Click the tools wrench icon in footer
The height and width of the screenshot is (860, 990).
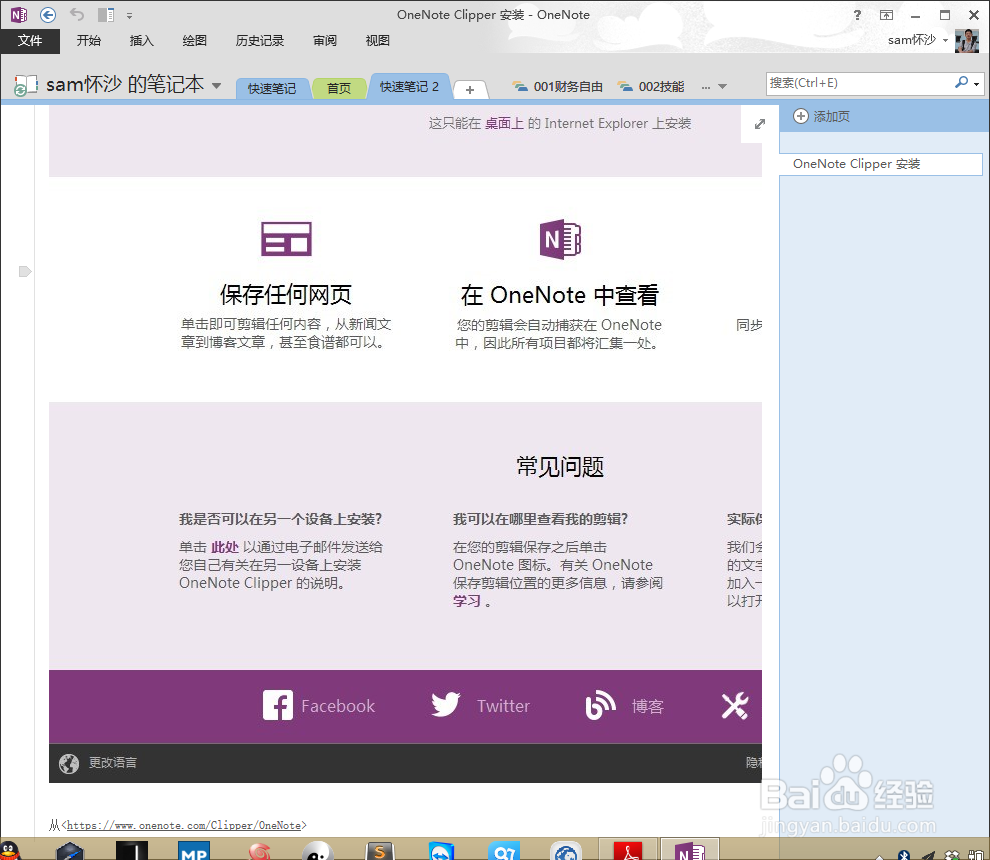735,705
